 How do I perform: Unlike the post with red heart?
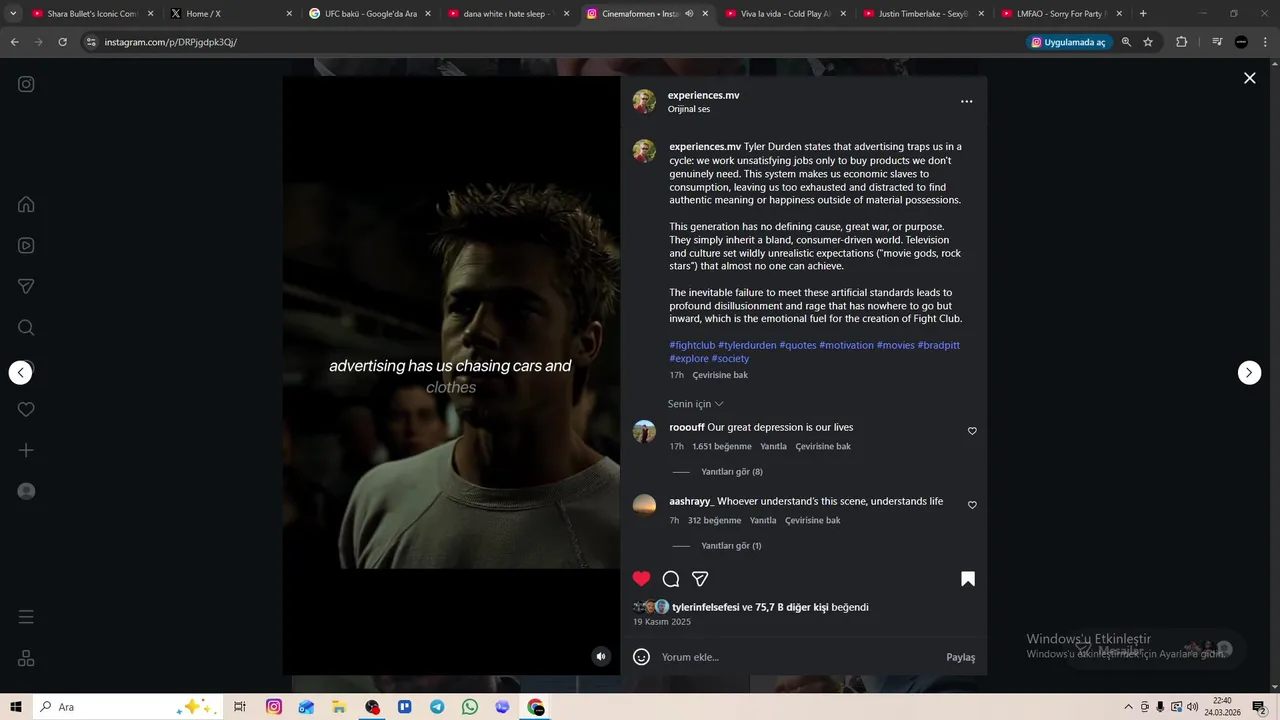642,578
